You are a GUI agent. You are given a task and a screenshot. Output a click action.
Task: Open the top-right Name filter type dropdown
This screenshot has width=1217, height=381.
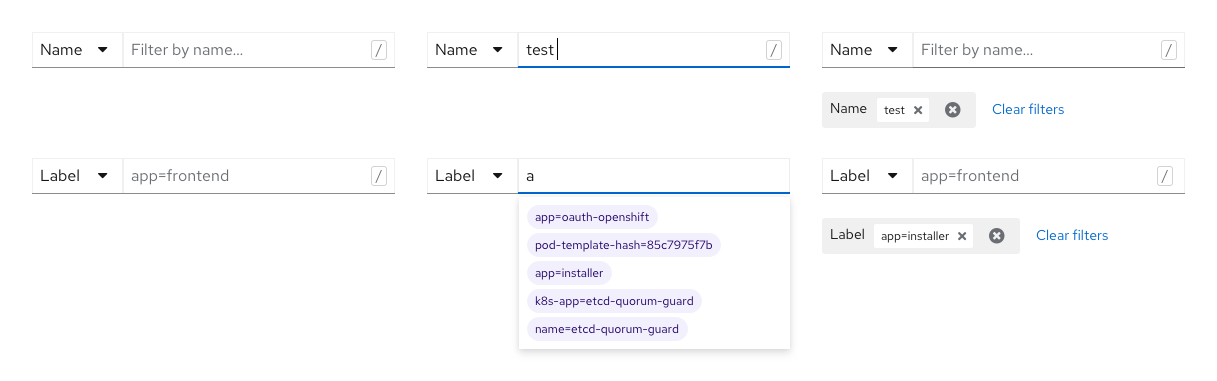(x=867, y=50)
